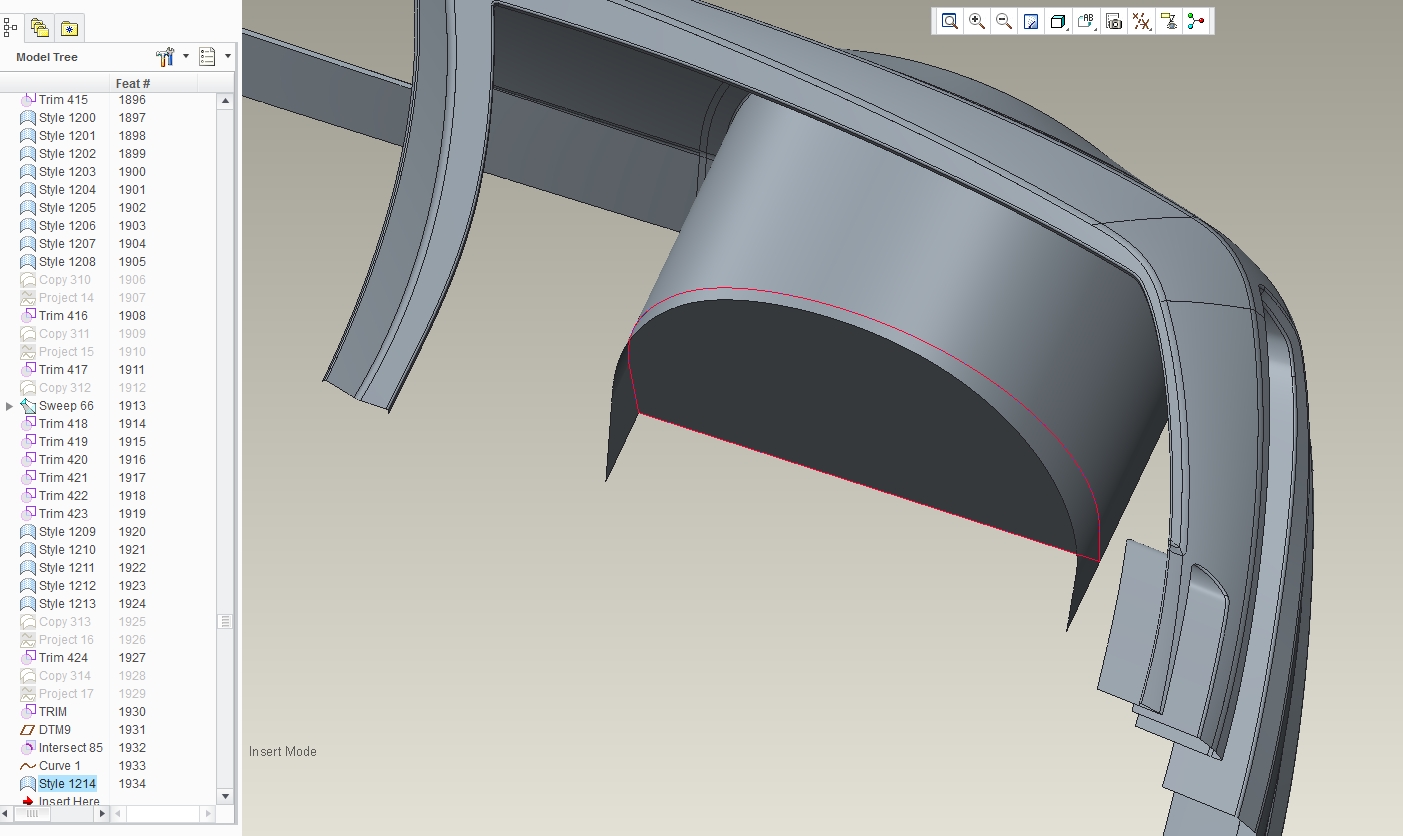
Task: Select the Style 1200 feature
Action: point(67,118)
